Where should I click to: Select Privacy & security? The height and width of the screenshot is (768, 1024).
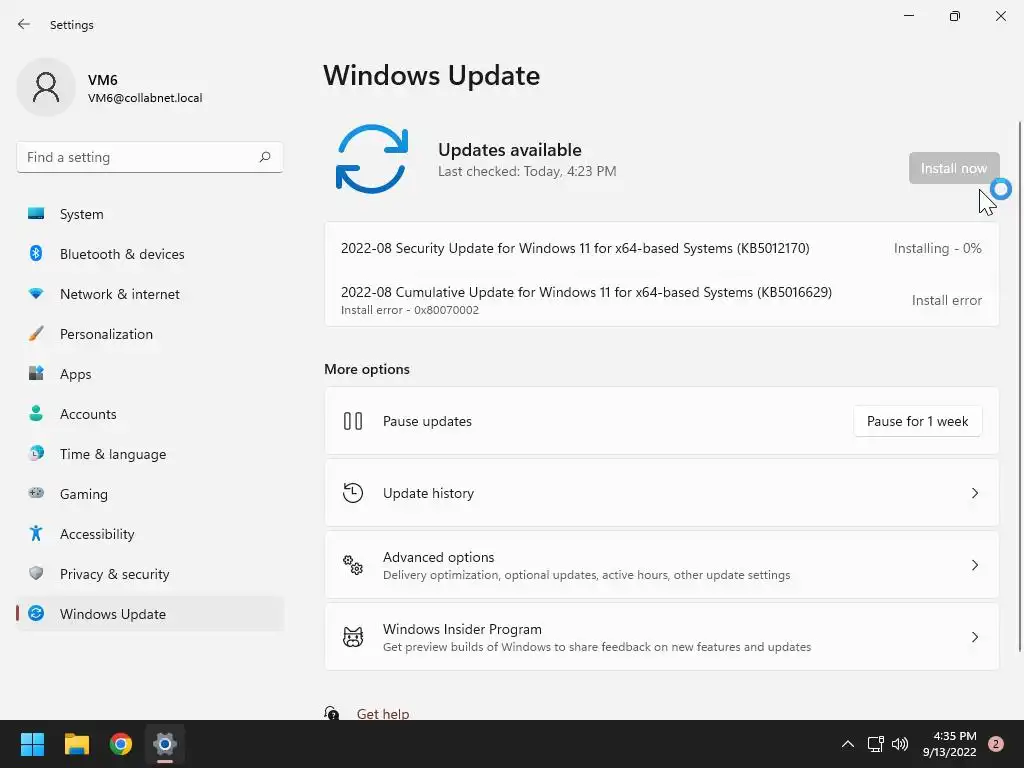150,574
